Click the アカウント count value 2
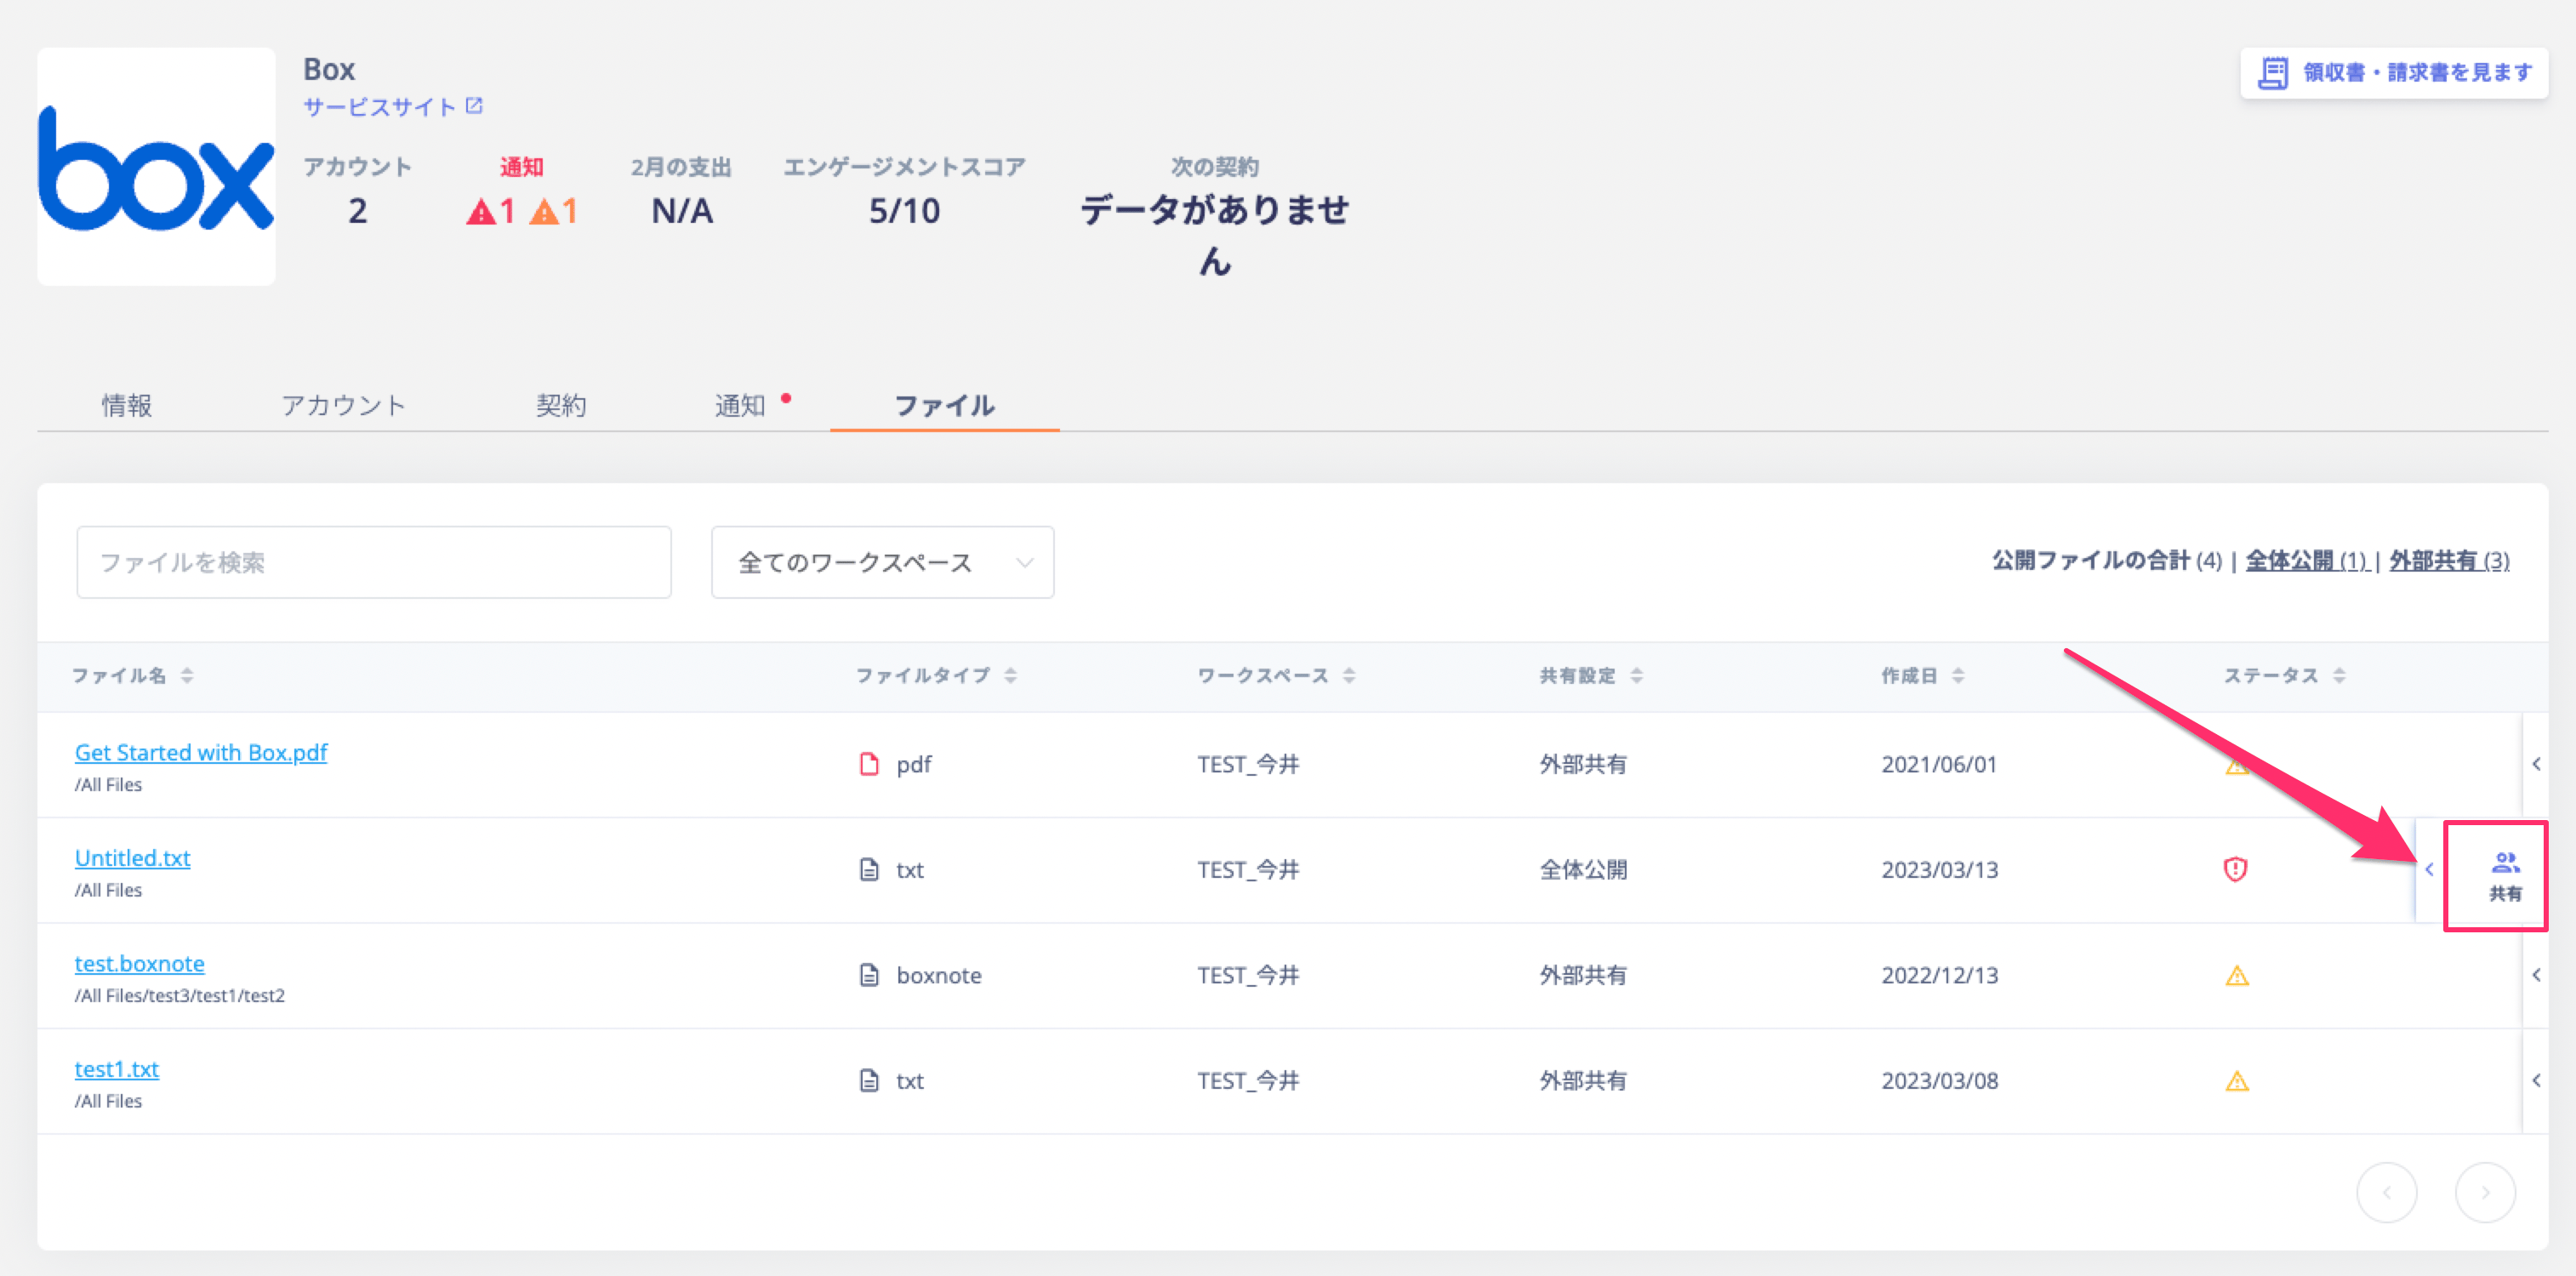This screenshot has width=2576, height=1276. pos(357,211)
